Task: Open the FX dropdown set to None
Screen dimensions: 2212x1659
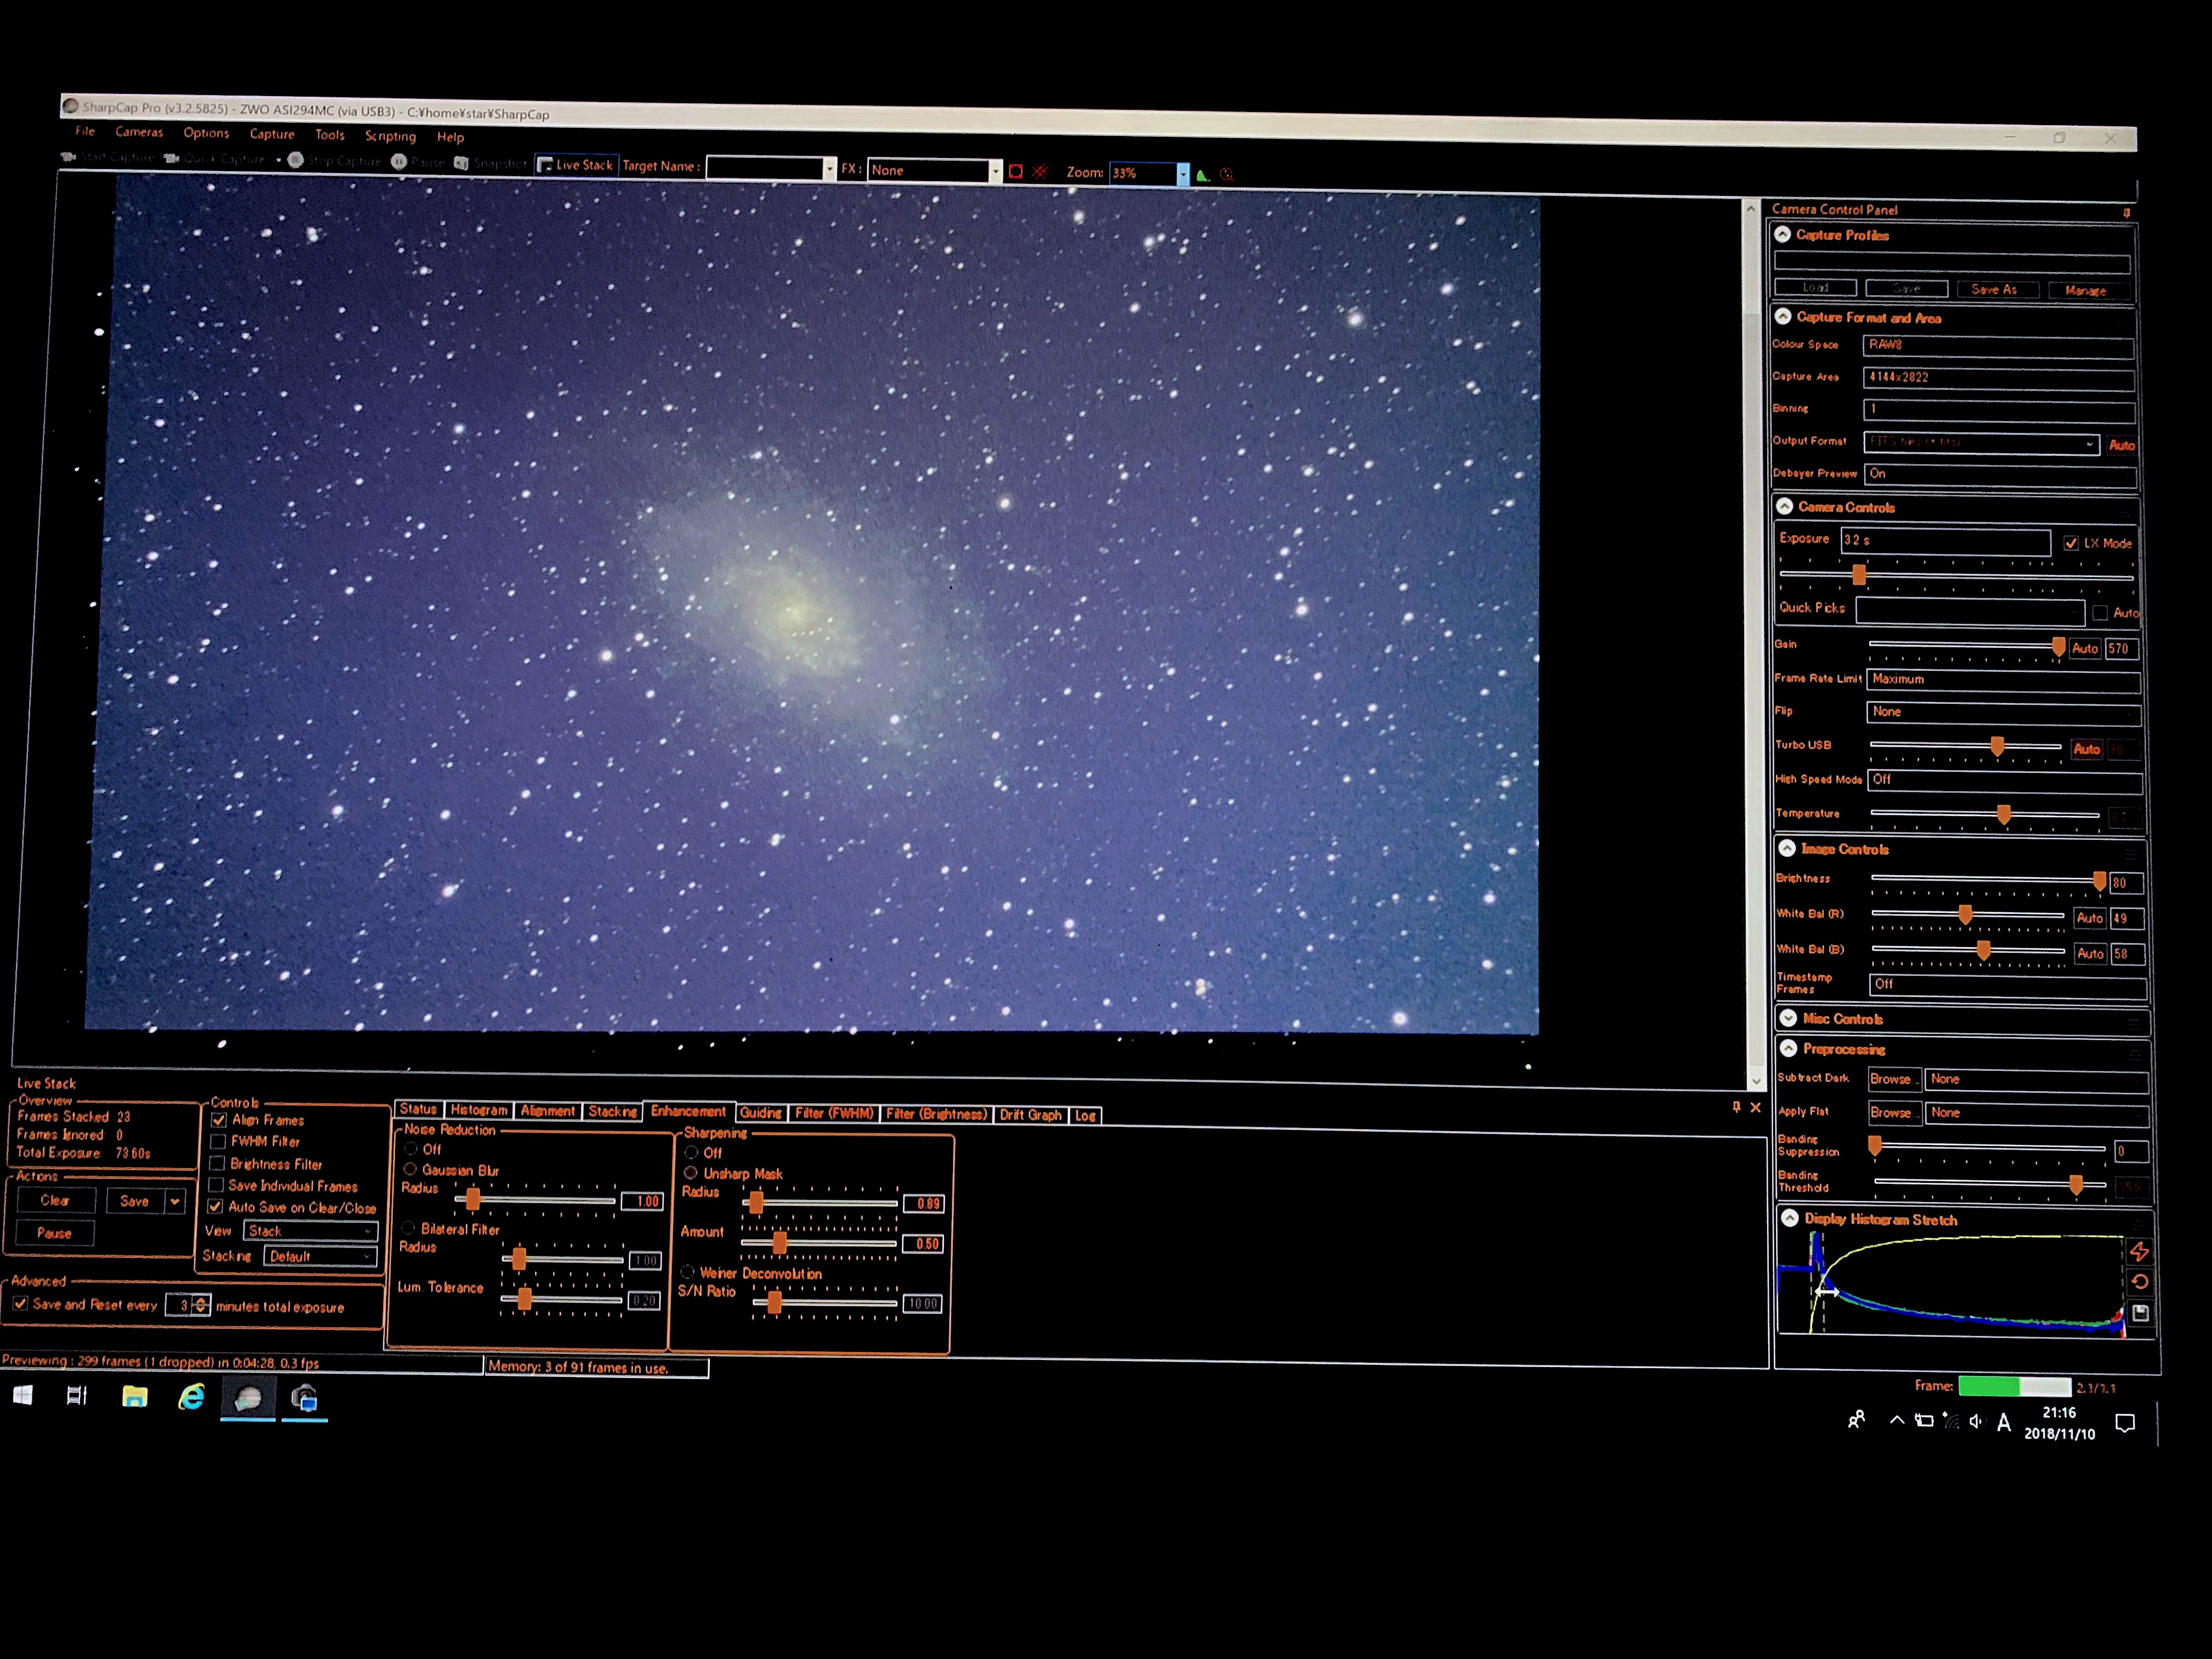Action: point(994,171)
